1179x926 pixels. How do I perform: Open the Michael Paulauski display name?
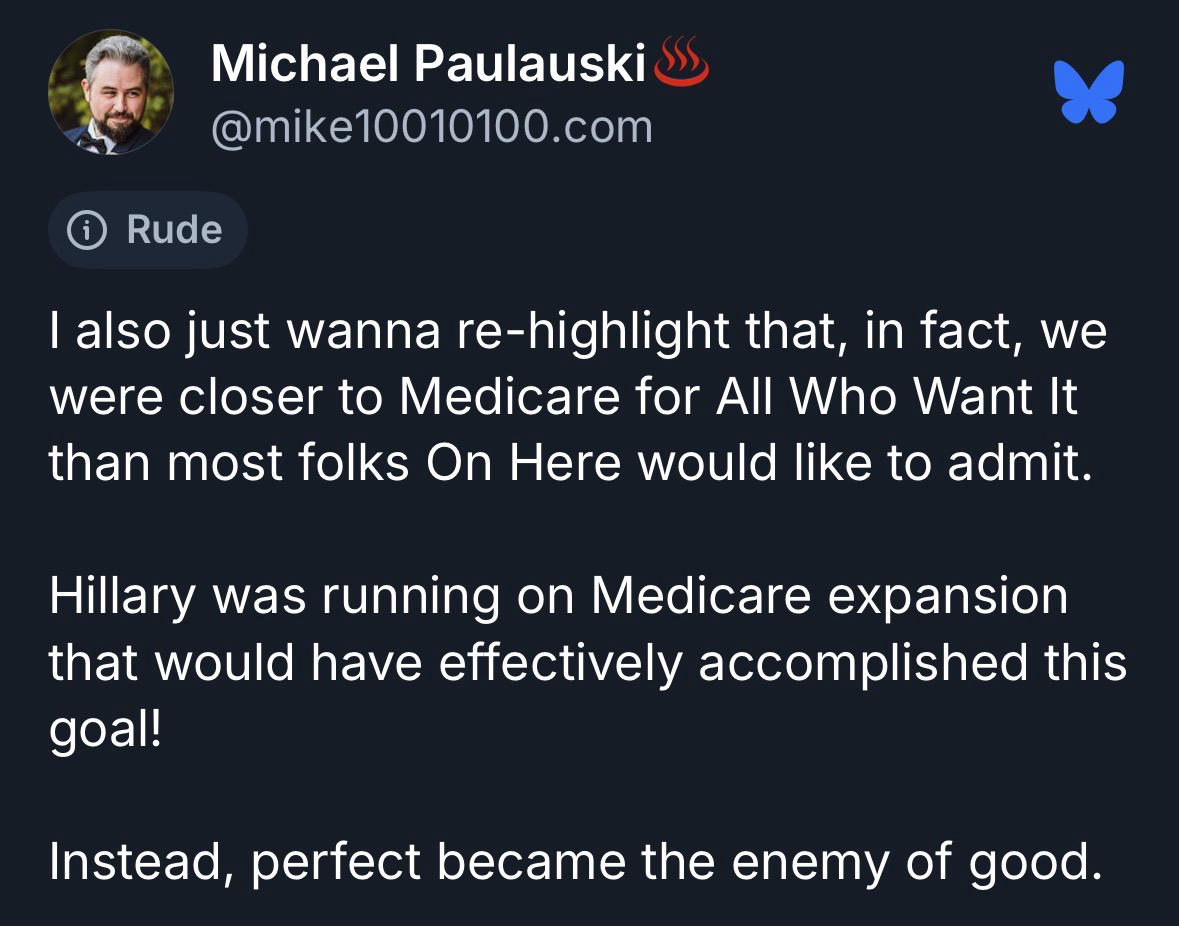[x=428, y=66]
